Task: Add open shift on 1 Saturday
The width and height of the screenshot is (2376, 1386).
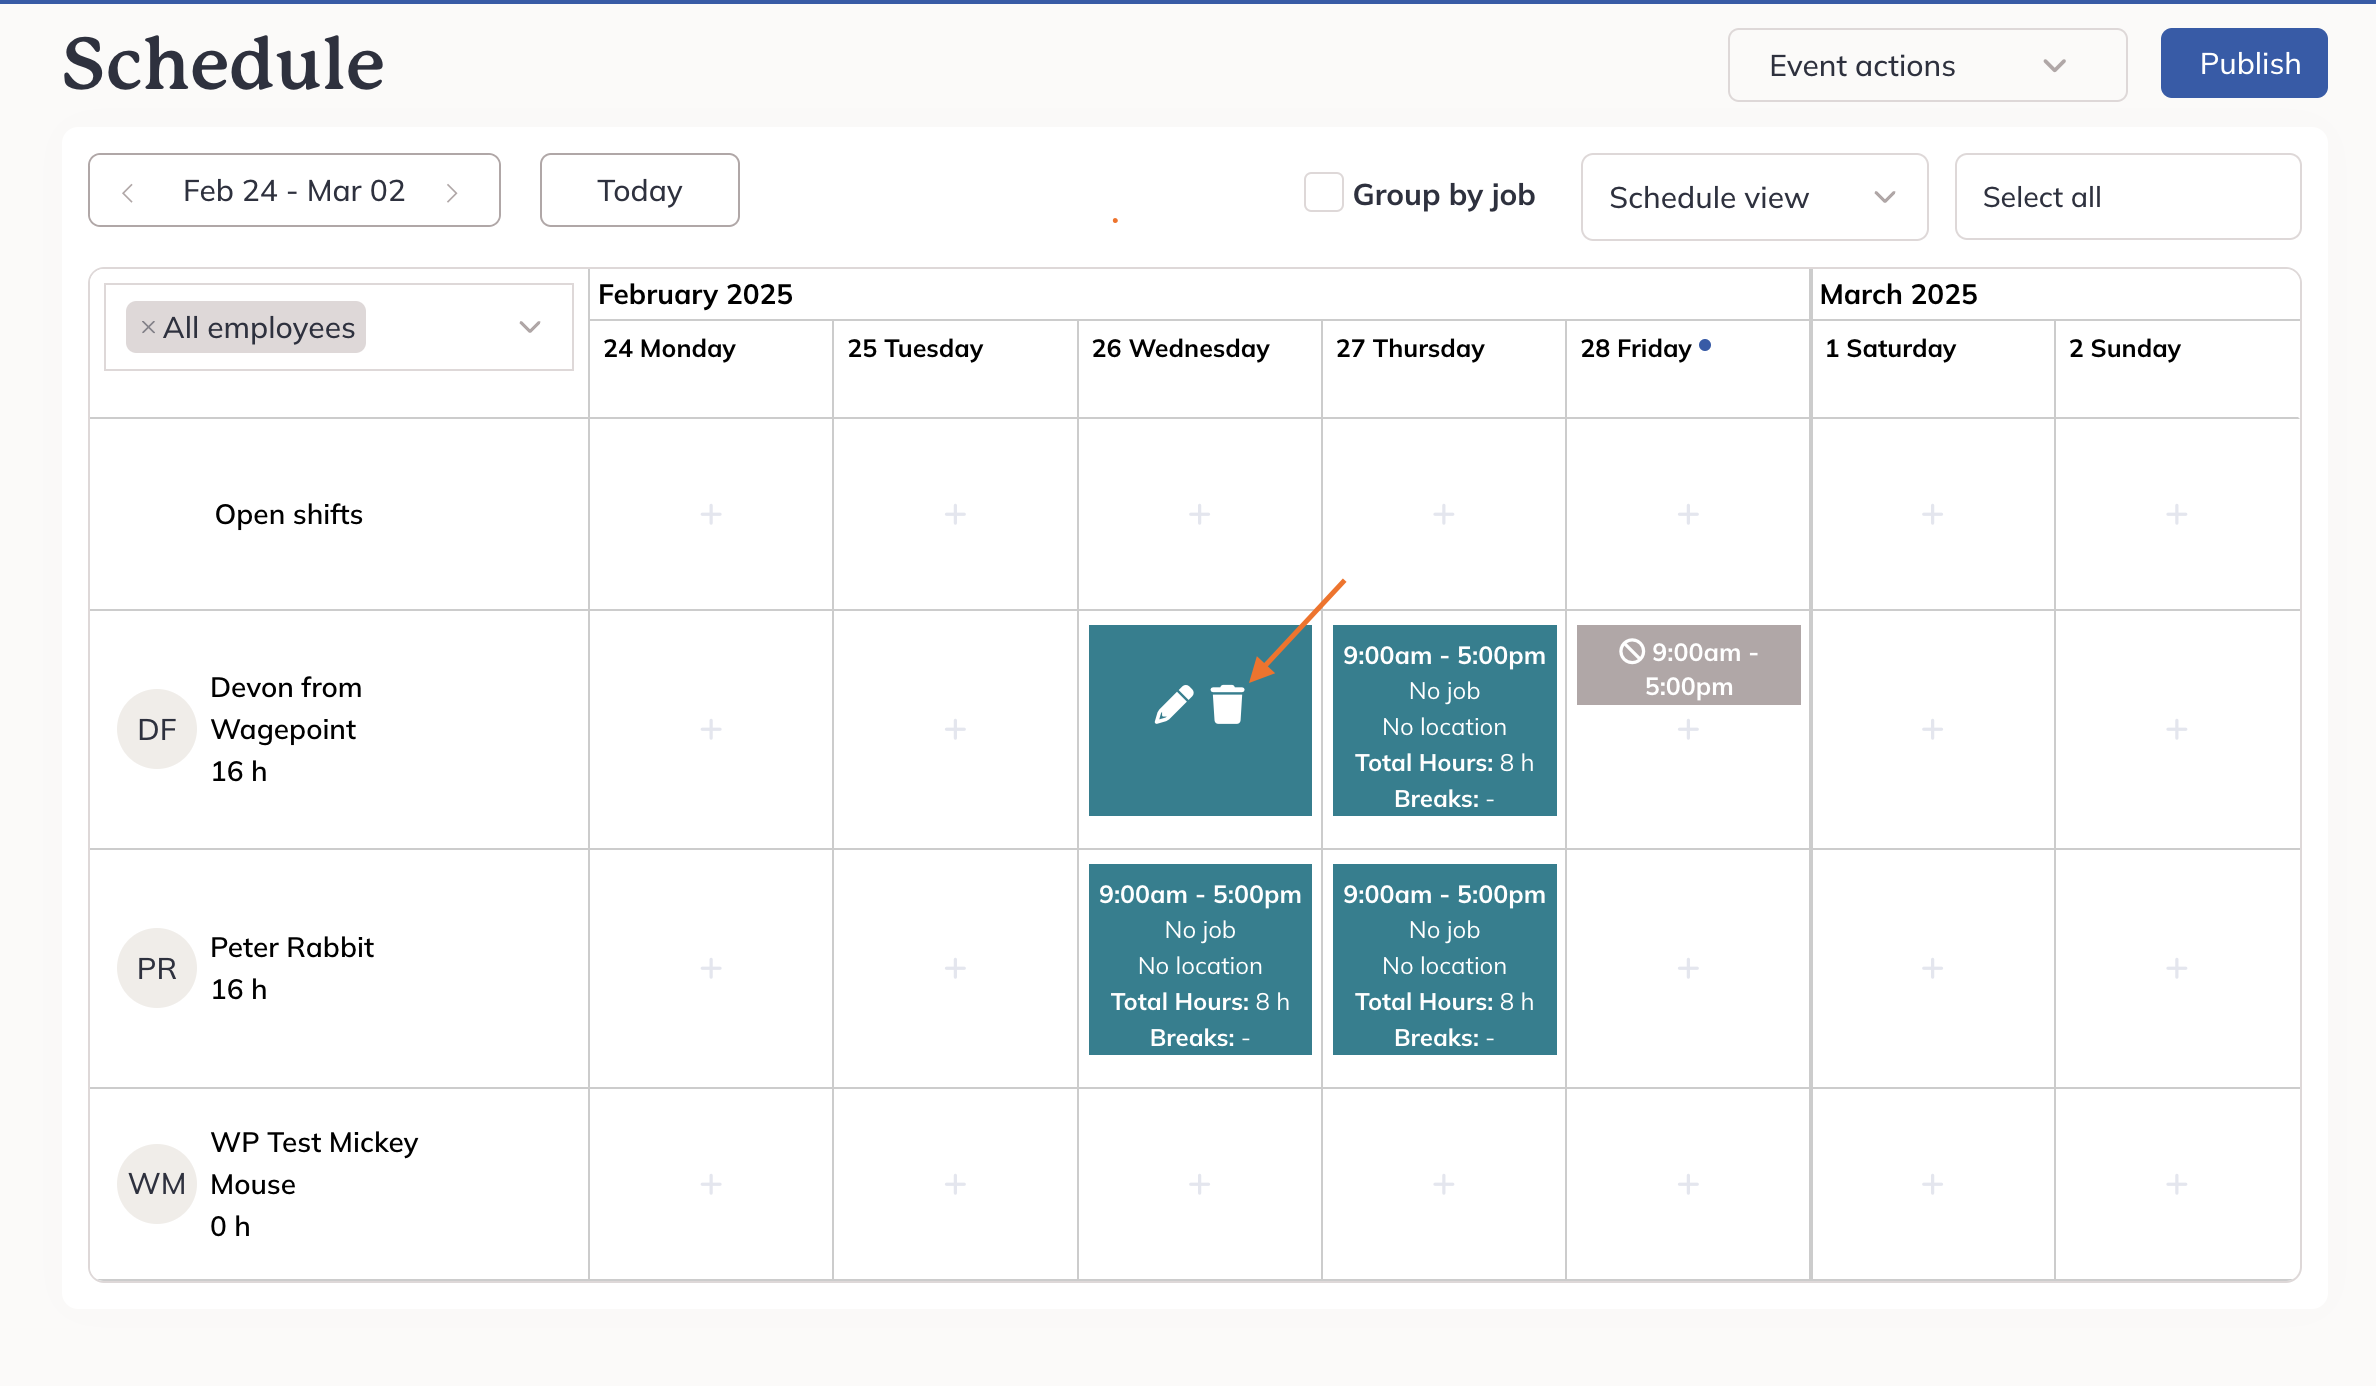Action: point(1932,514)
